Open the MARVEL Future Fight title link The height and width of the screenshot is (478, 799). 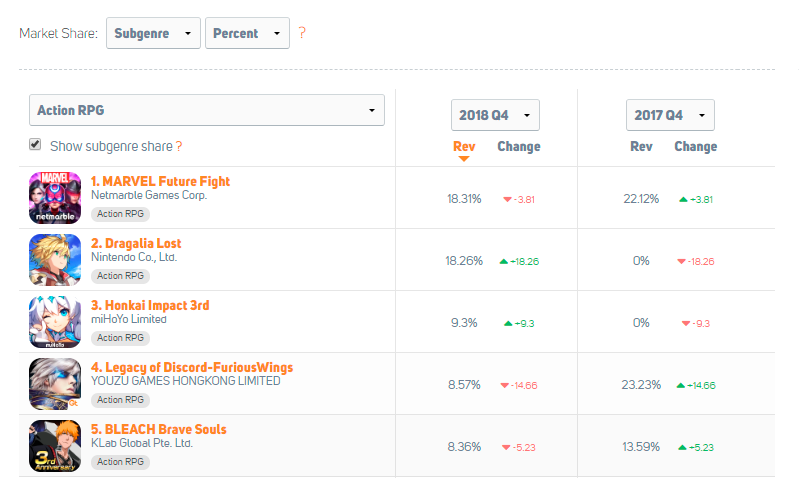pos(161,181)
